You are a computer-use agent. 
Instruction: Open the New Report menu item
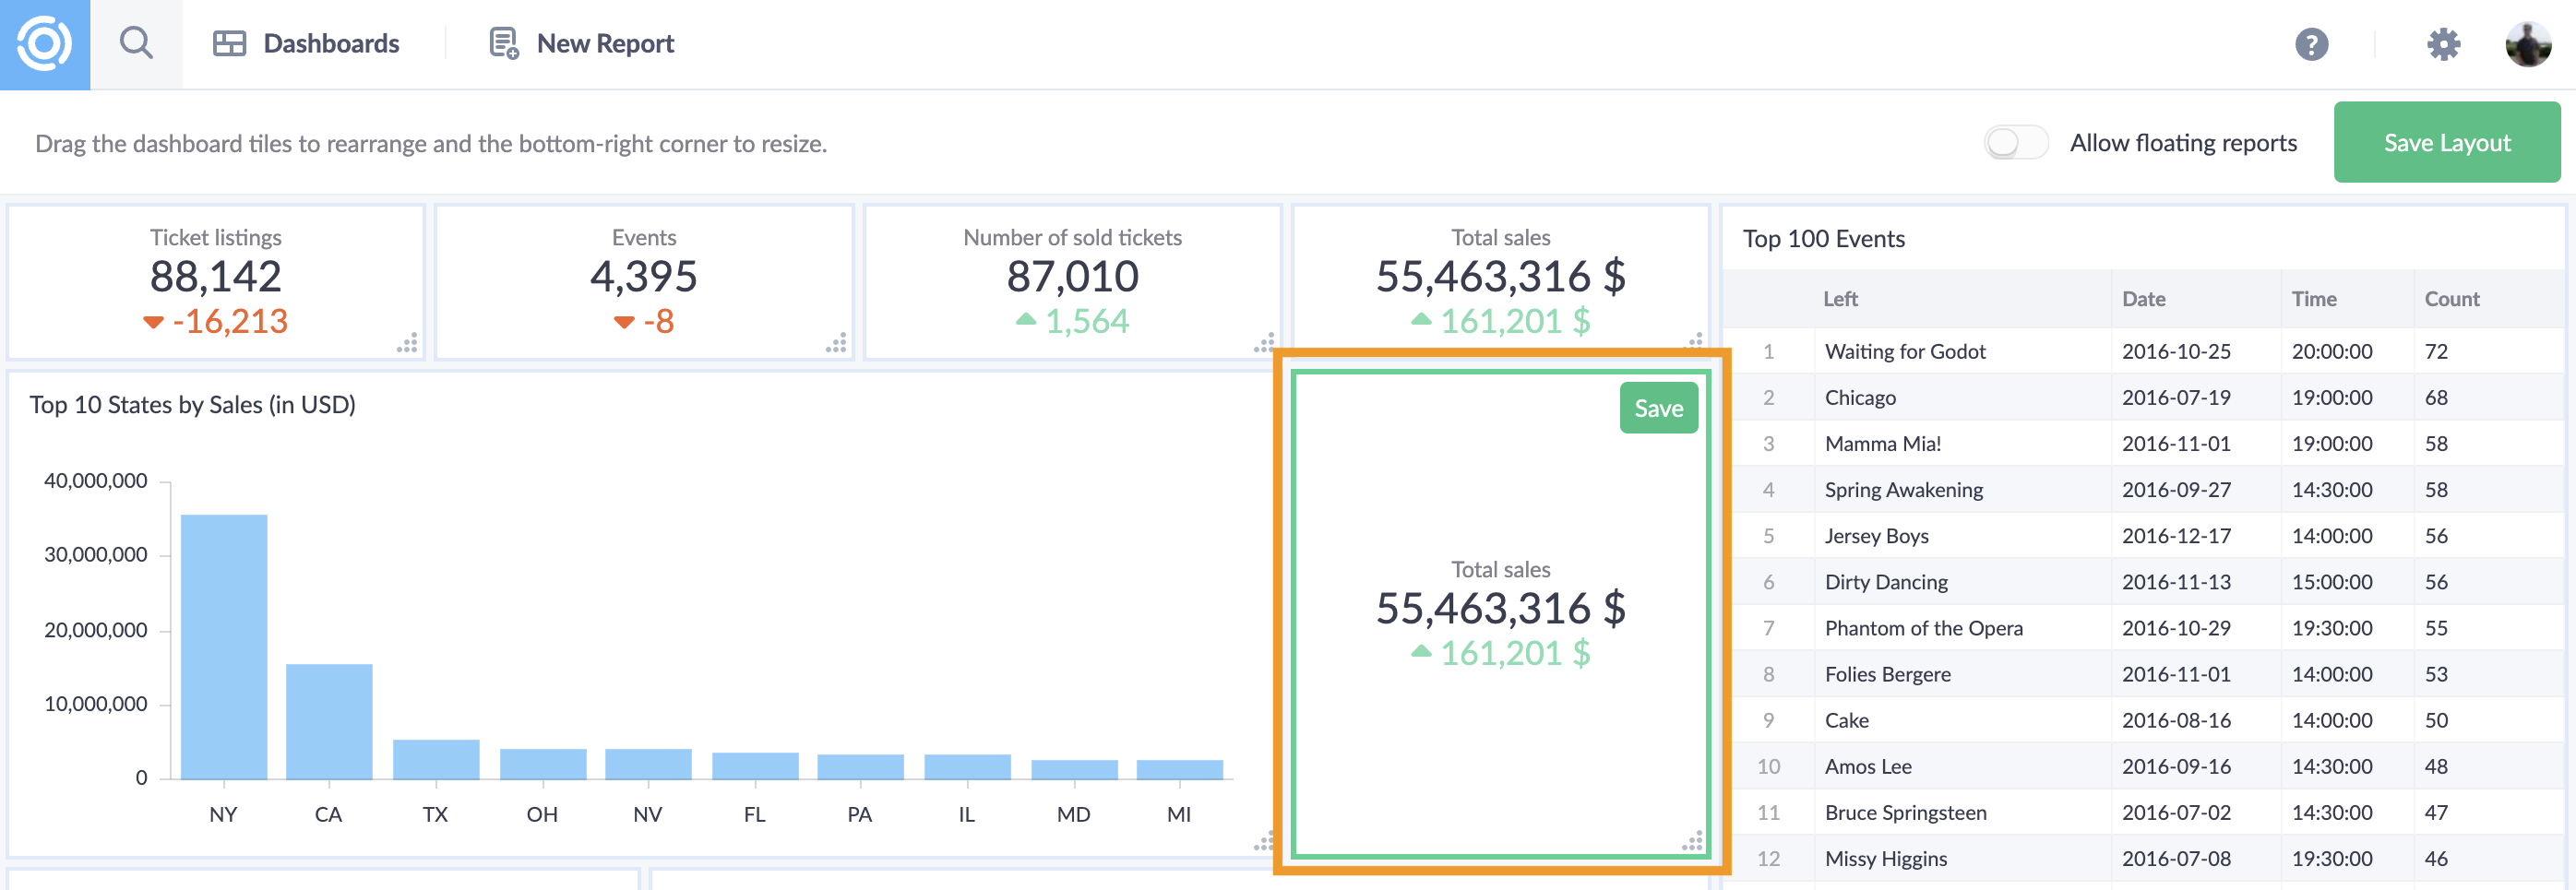point(581,43)
